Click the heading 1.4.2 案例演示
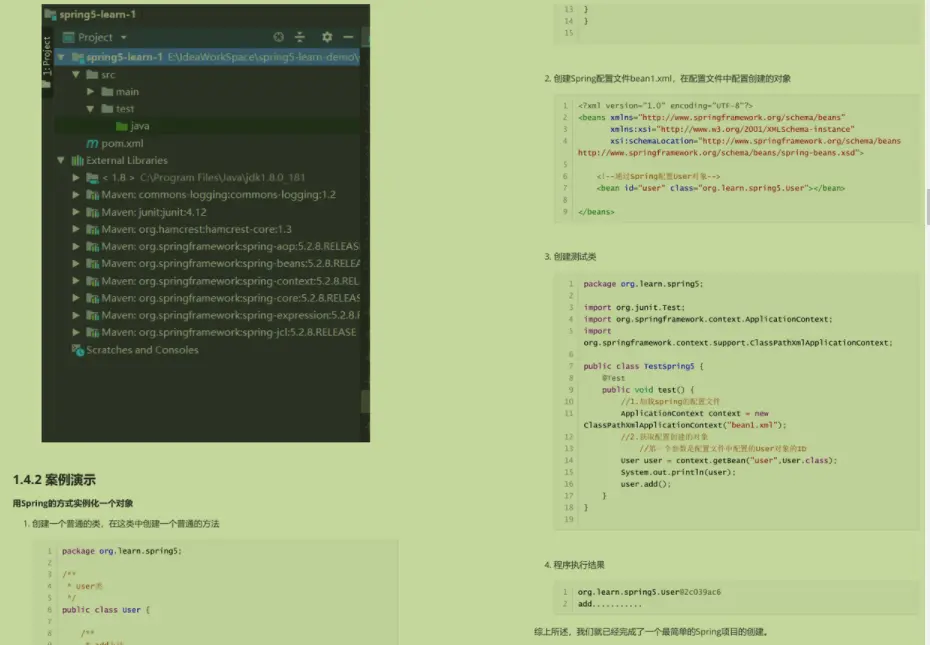The image size is (930, 645). (x=54, y=480)
